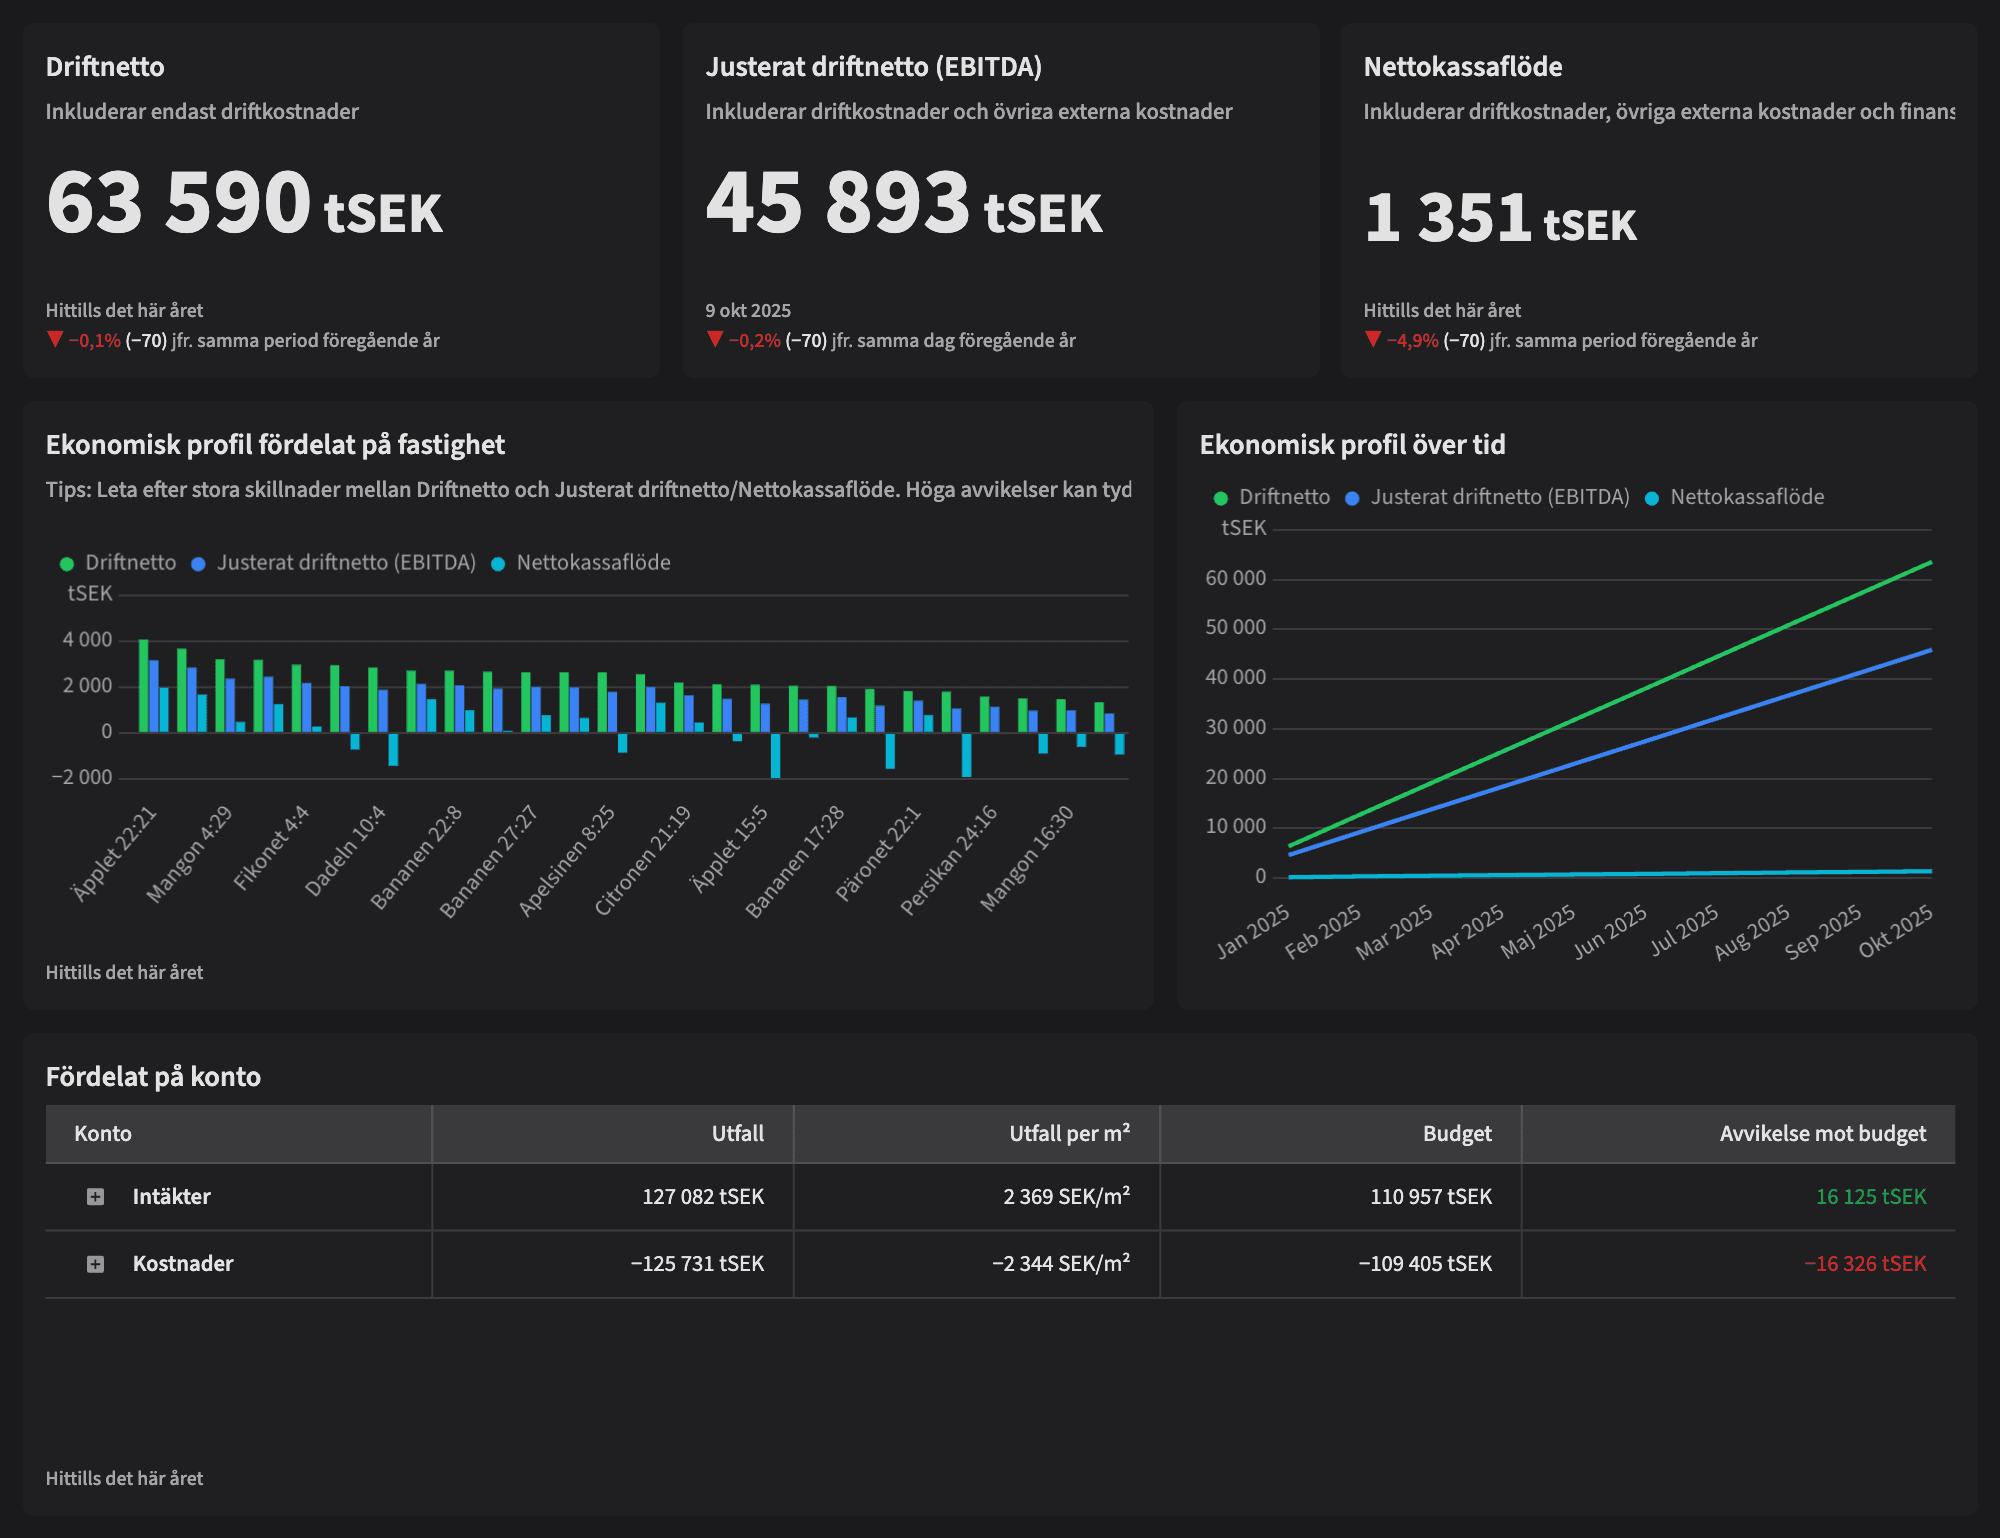This screenshot has width=2000, height=1538.
Task: Expand the Intäkter row plus icon
Action: point(95,1197)
